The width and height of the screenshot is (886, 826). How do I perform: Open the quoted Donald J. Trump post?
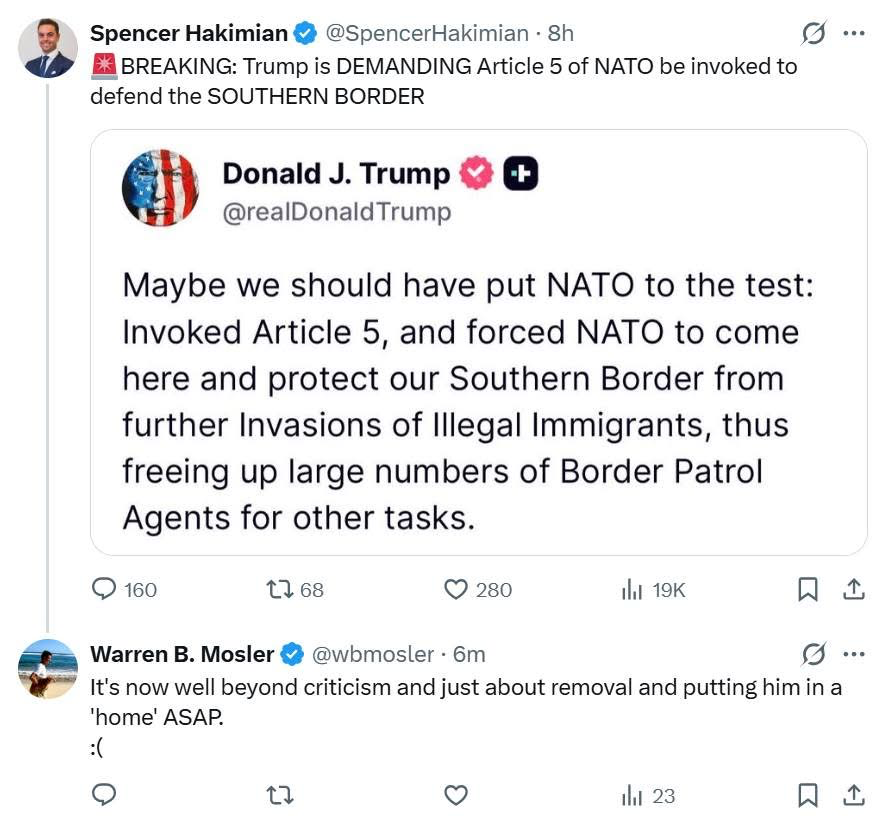[x=478, y=400]
